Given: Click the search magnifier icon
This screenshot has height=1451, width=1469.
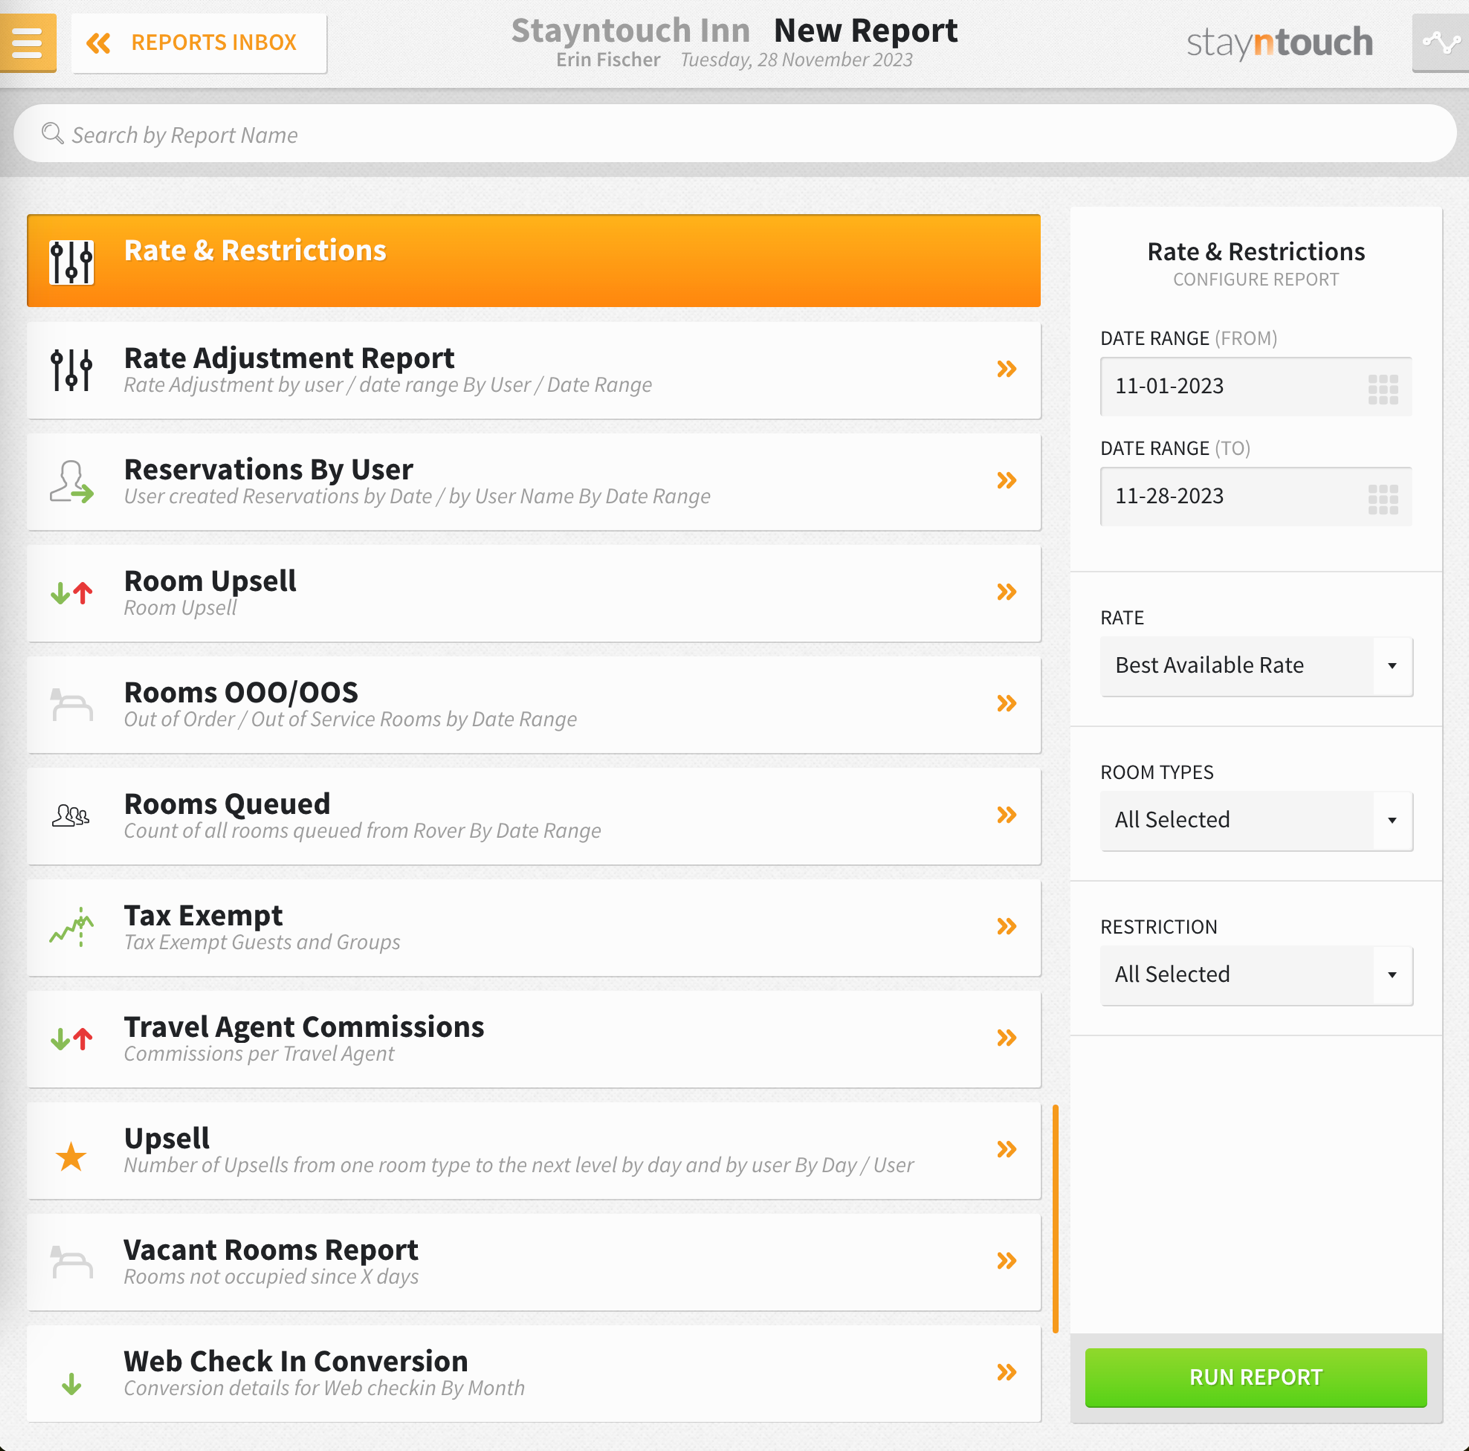Looking at the screenshot, I should coord(52,133).
